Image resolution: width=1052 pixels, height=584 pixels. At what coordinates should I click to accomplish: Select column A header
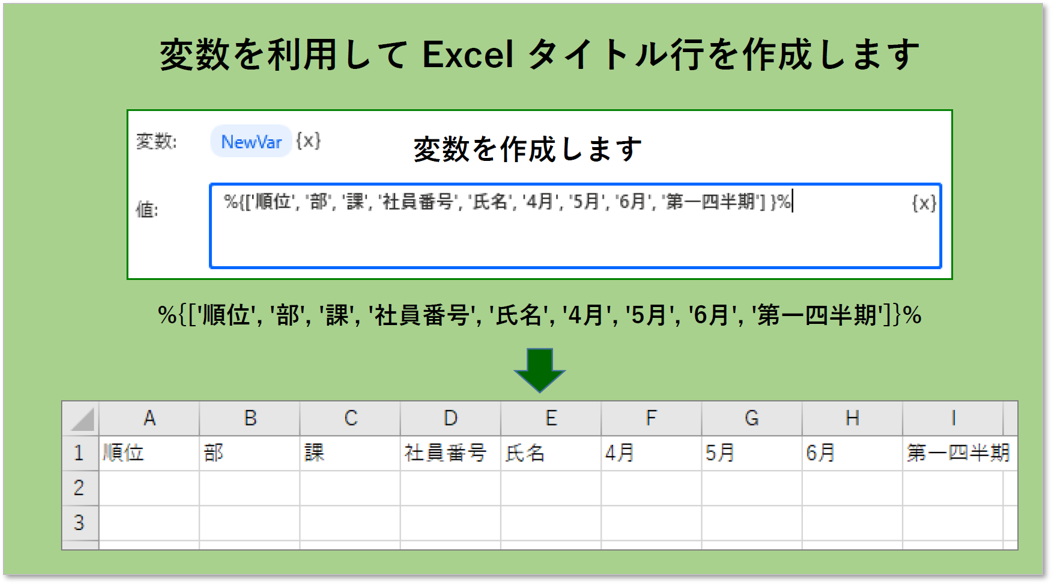coord(150,419)
